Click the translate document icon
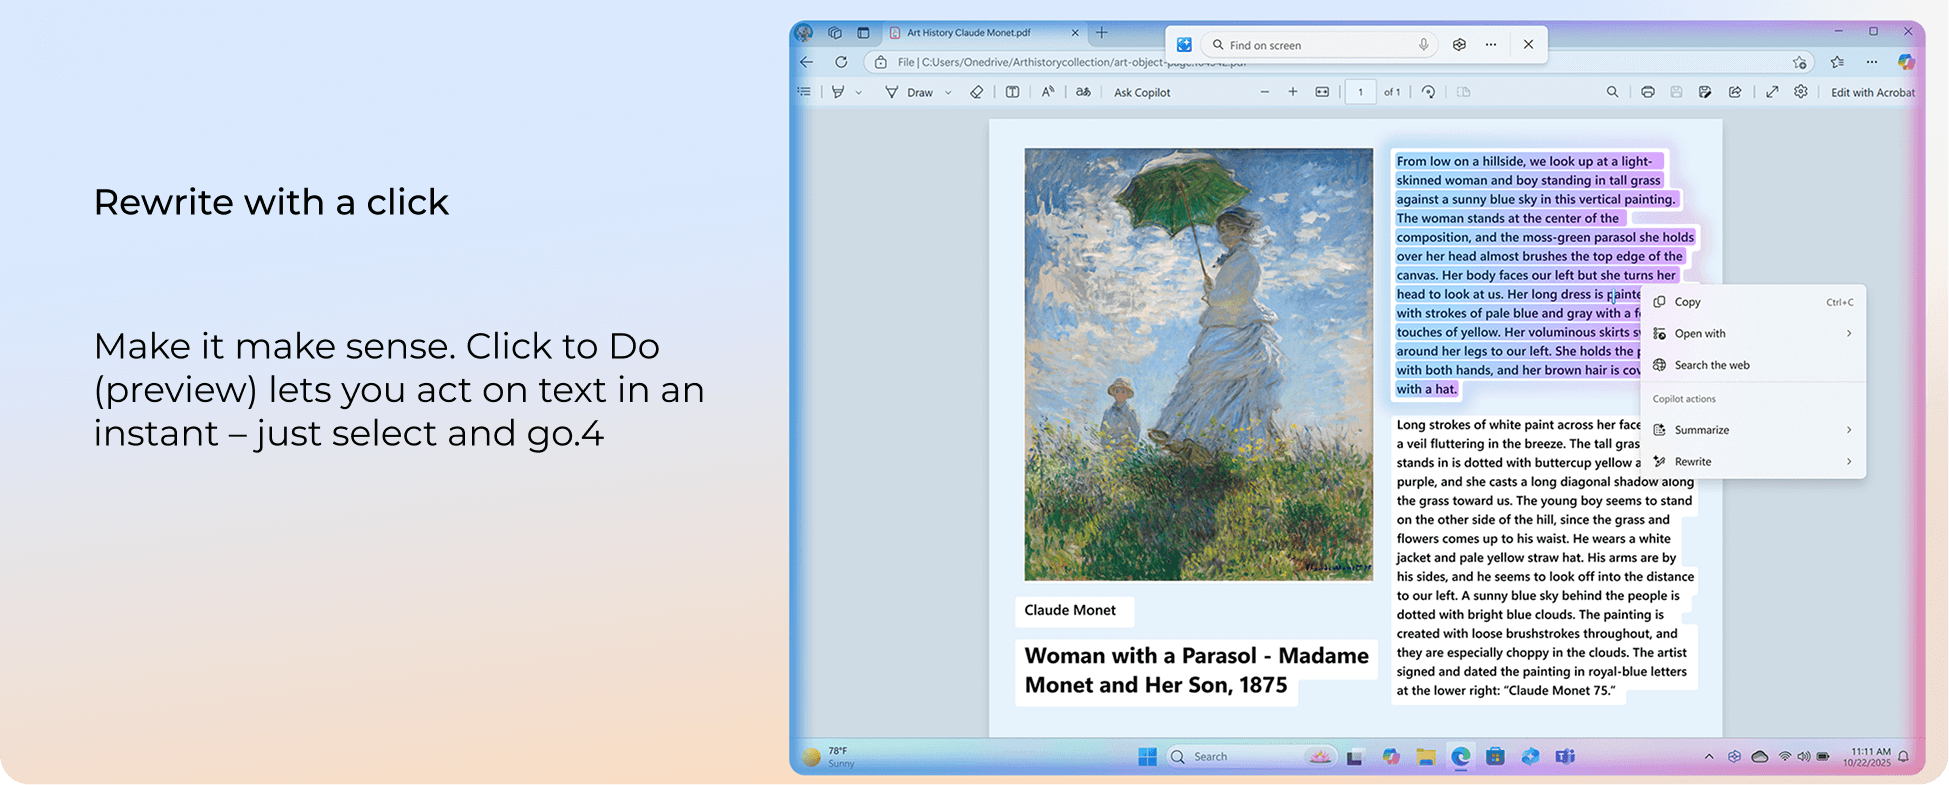Viewport: 1949px width, 785px height. pyautogui.click(x=1083, y=92)
